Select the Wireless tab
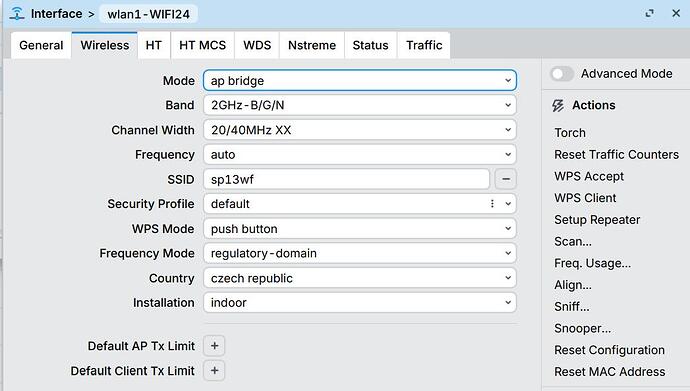 pos(105,45)
